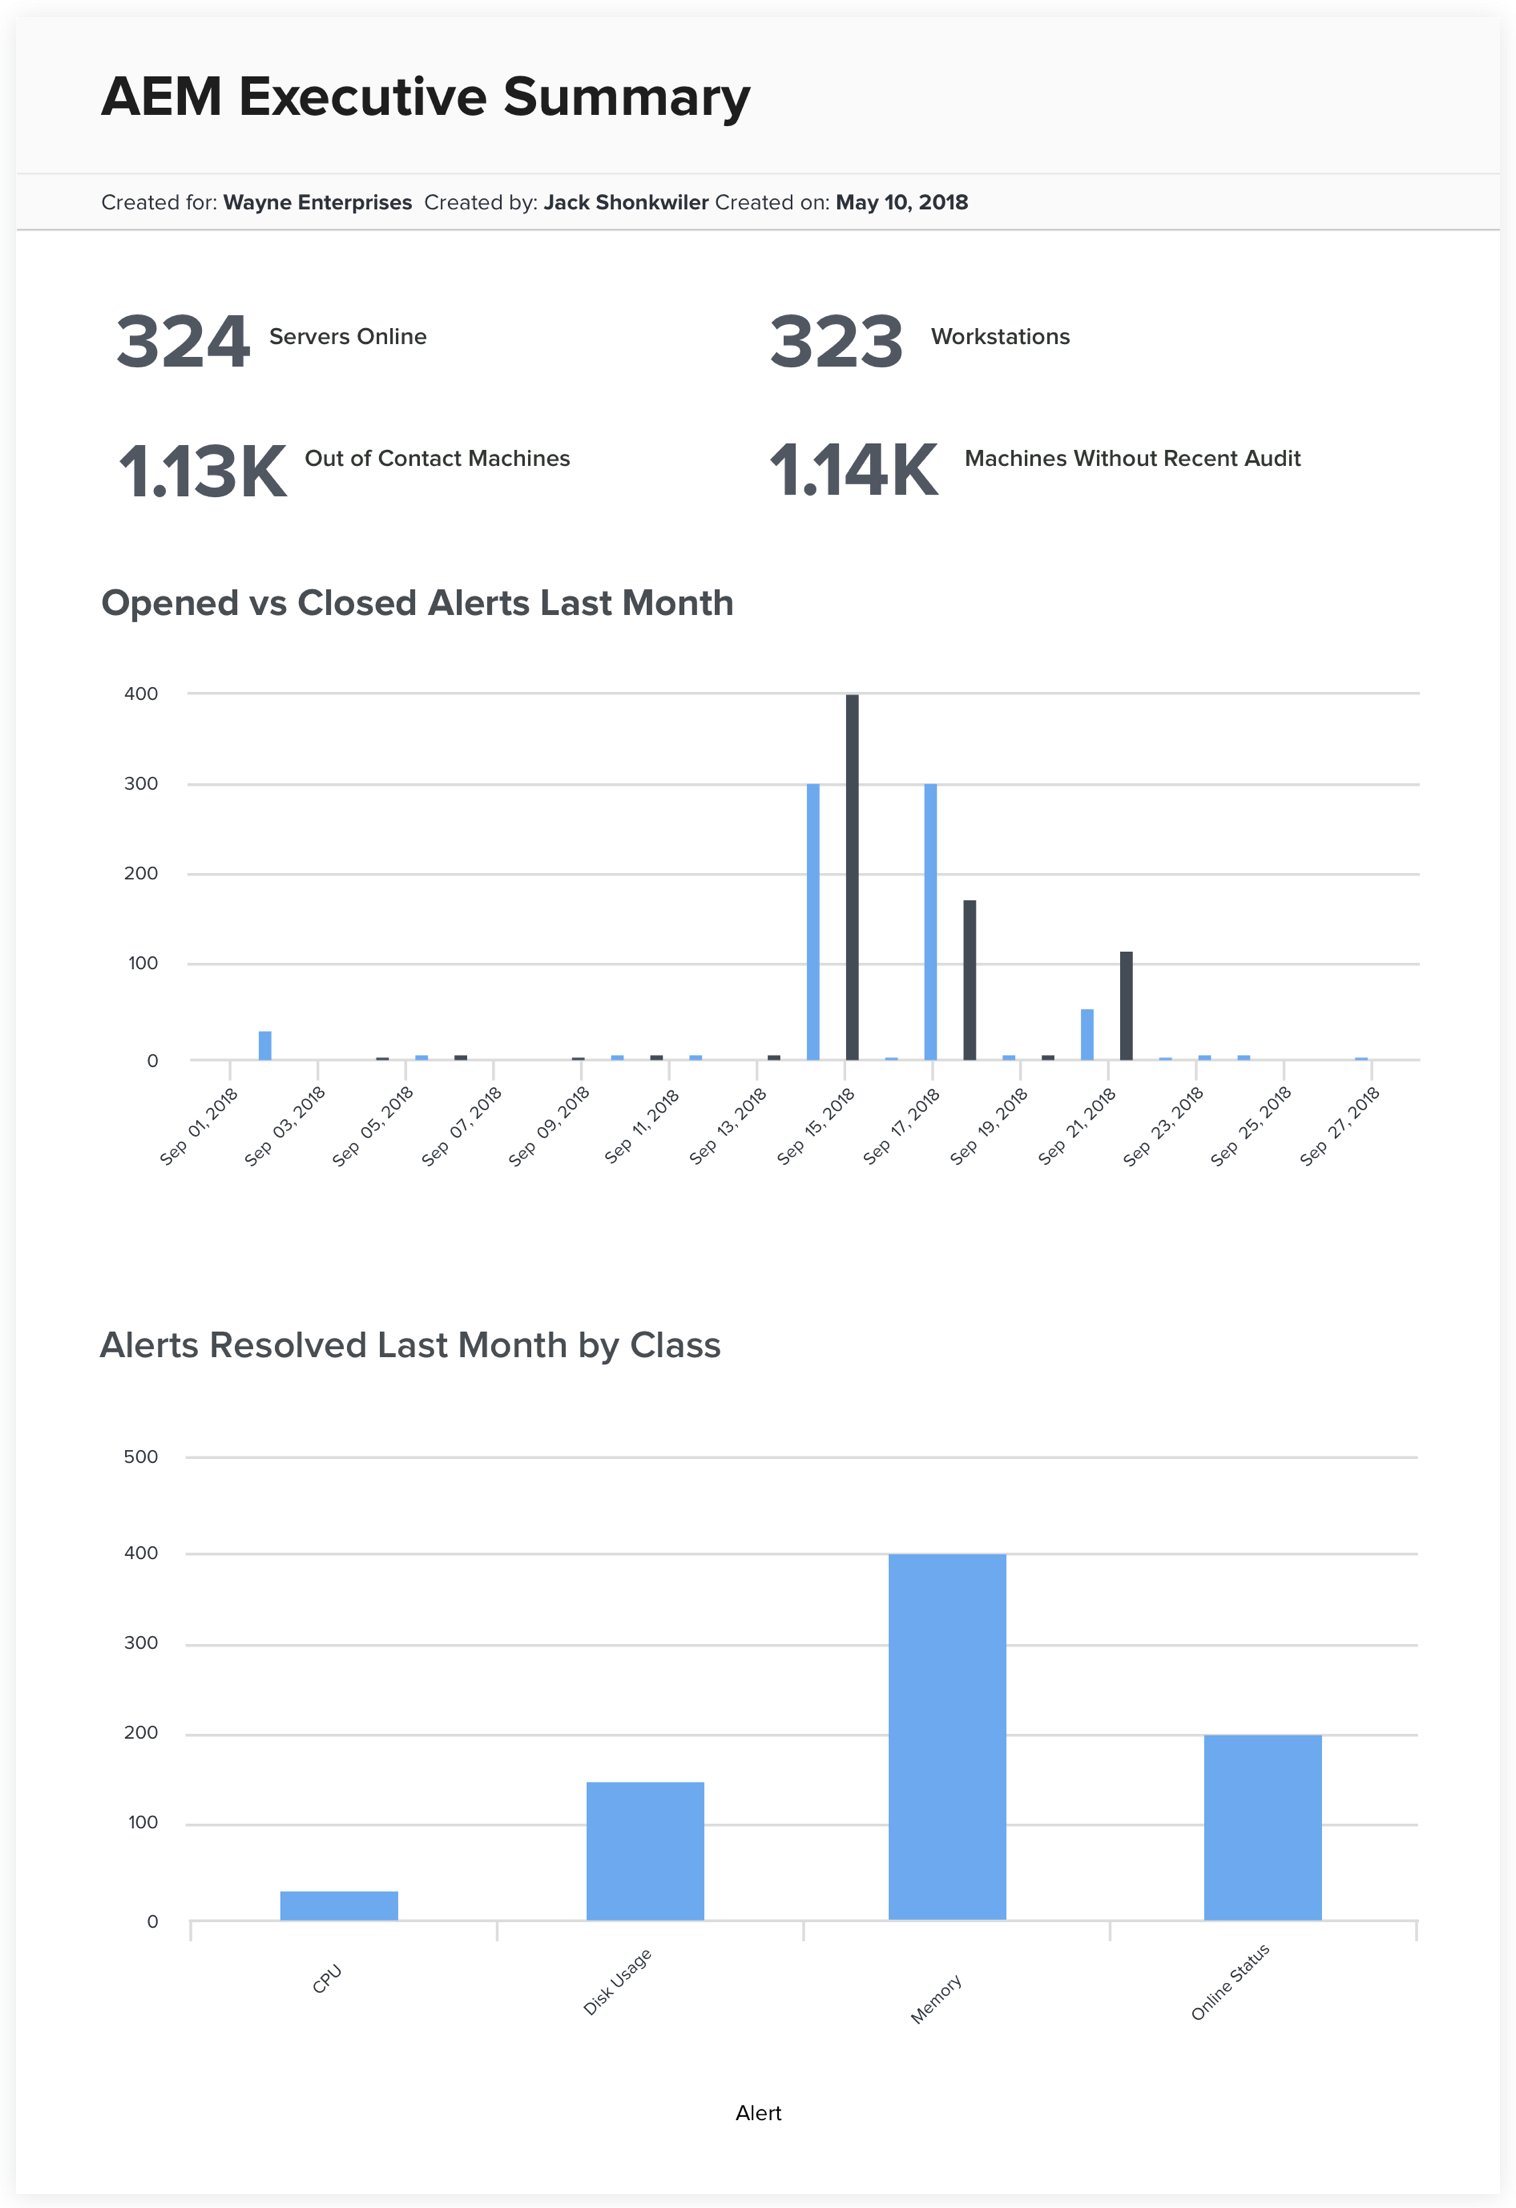Screen dimensions: 1516x2208
Task: Click the Sep 05, 2018 axis label
Action: pyautogui.click(x=373, y=1126)
